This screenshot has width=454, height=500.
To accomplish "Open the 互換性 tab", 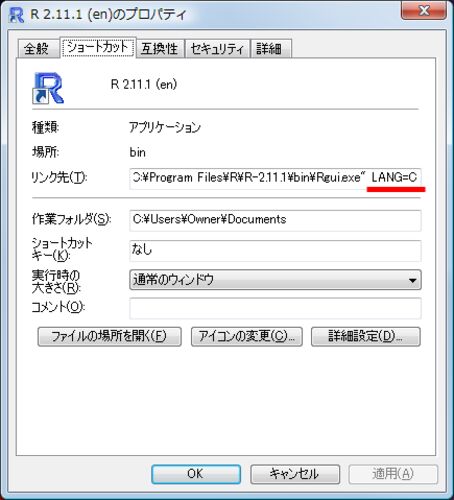I will point(160,49).
